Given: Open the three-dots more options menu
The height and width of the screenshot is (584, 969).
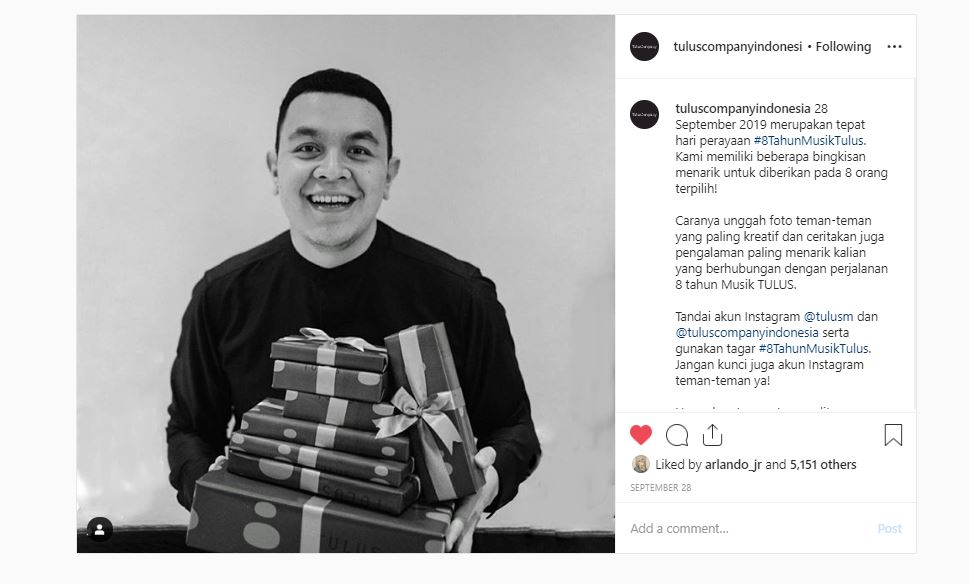Looking at the screenshot, I should 894,46.
